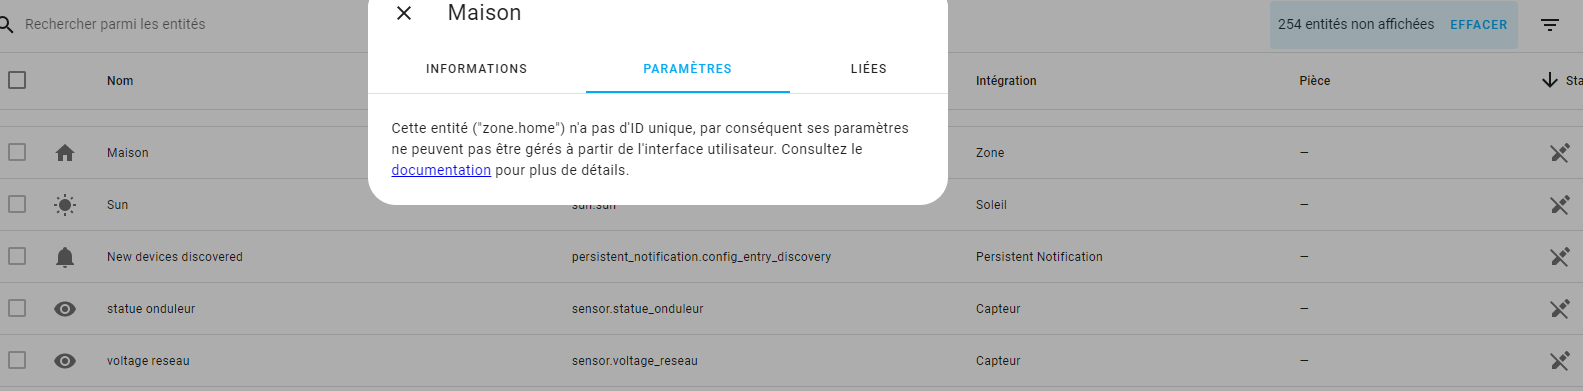The image size is (1583, 391).
Task: Click EFFACER to clear the filter
Action: 1478,25
